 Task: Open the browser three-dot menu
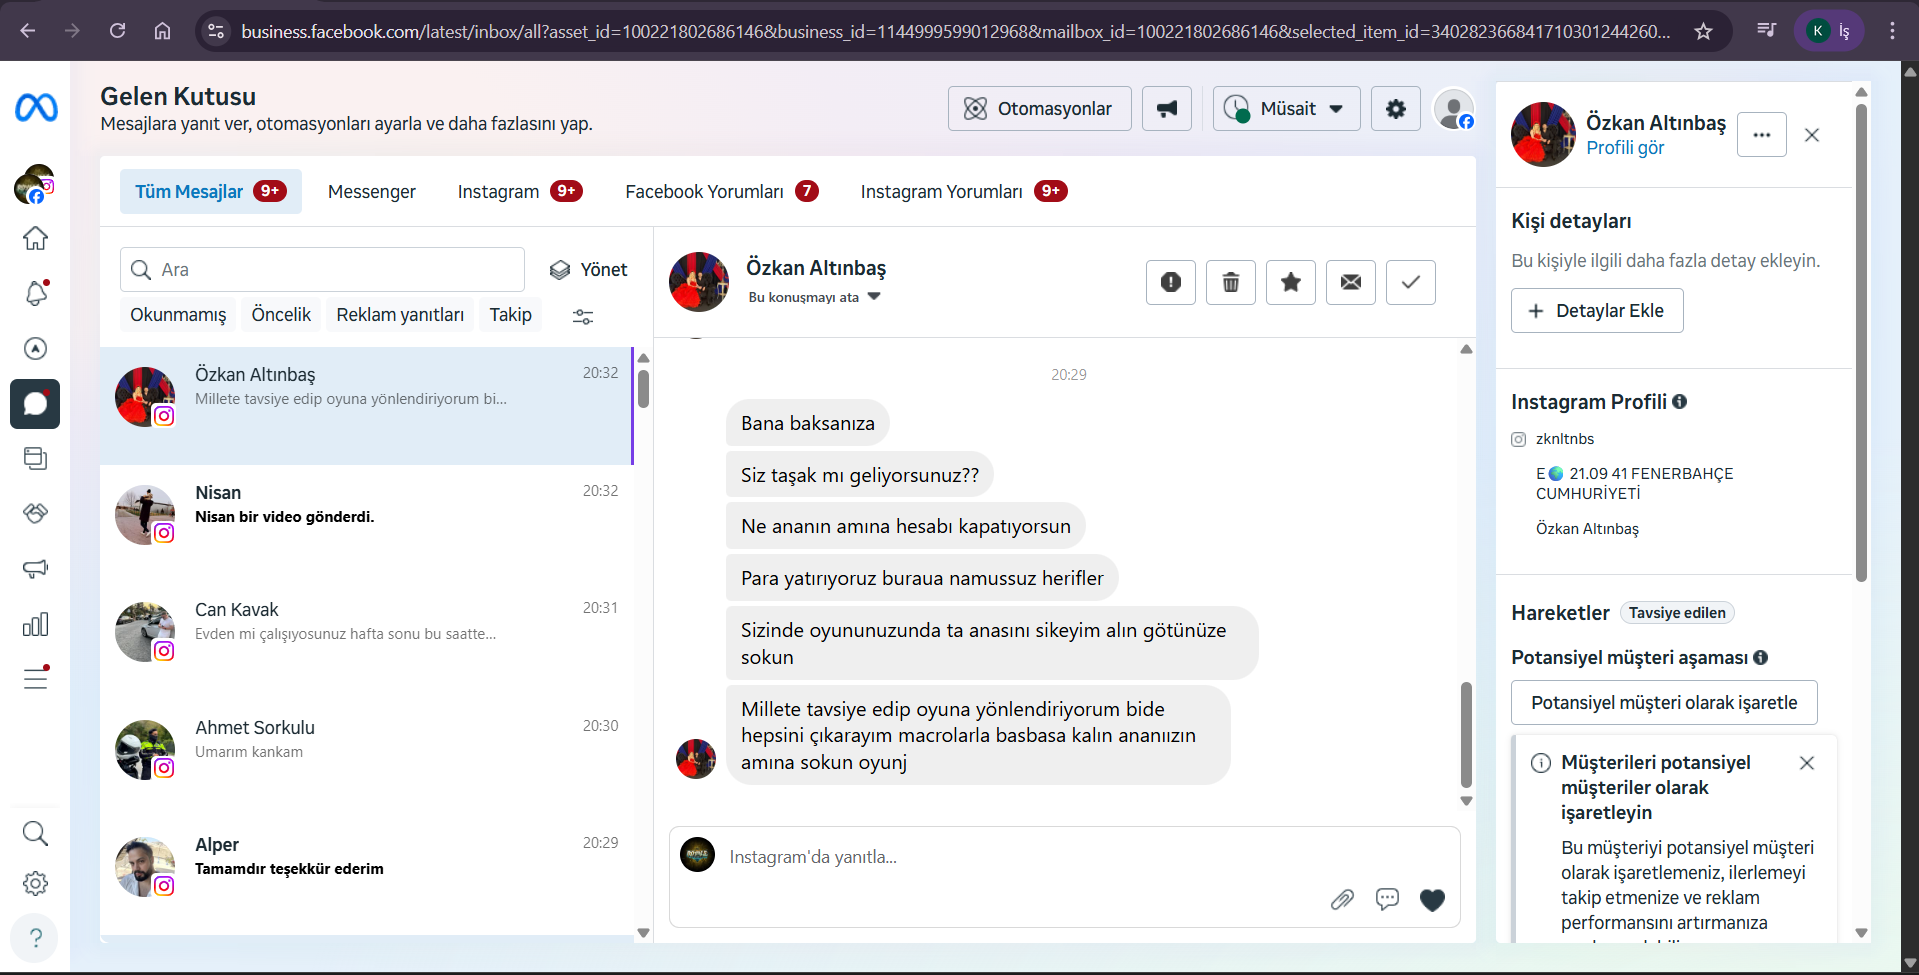coord(1892,31)
